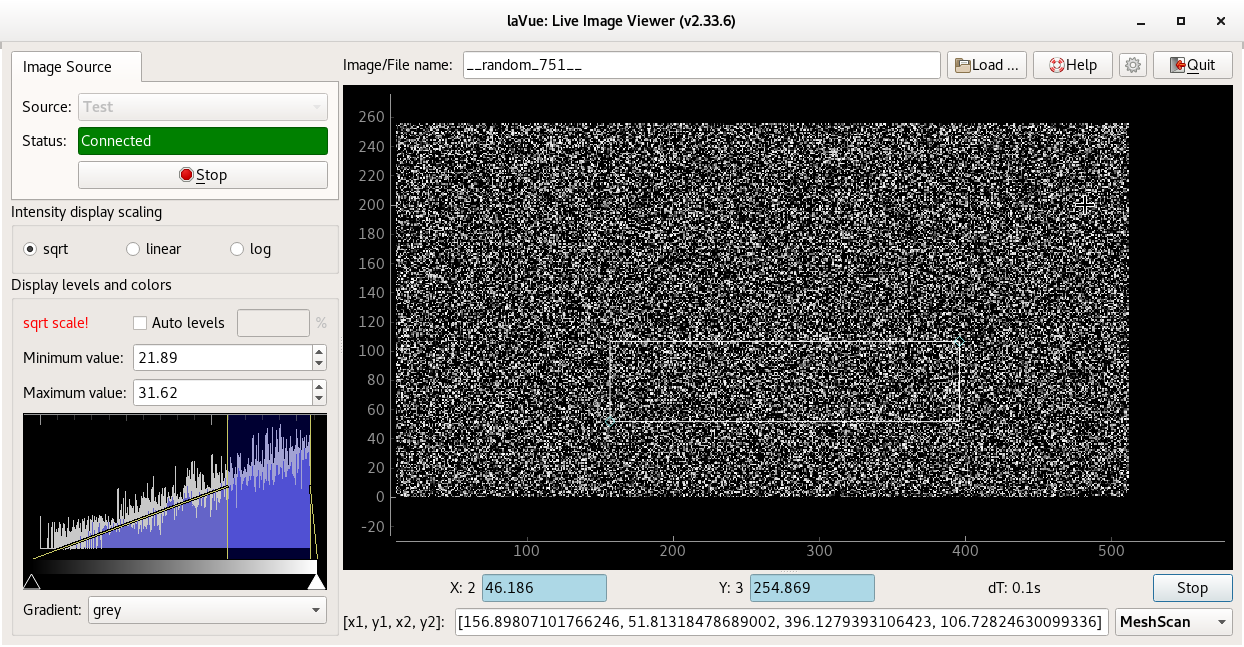The height and width of the screenshot is (647, 1244).
Task: Click the grey gradient color bar
Action: click(x=175, y=567)
